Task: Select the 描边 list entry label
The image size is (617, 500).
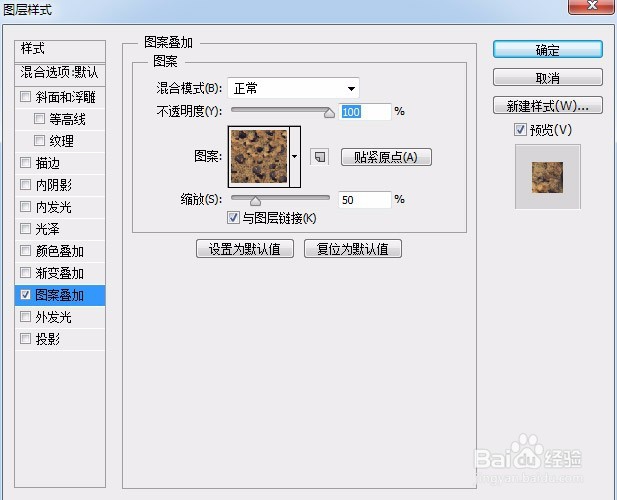Action: click(x=48, y=163)
